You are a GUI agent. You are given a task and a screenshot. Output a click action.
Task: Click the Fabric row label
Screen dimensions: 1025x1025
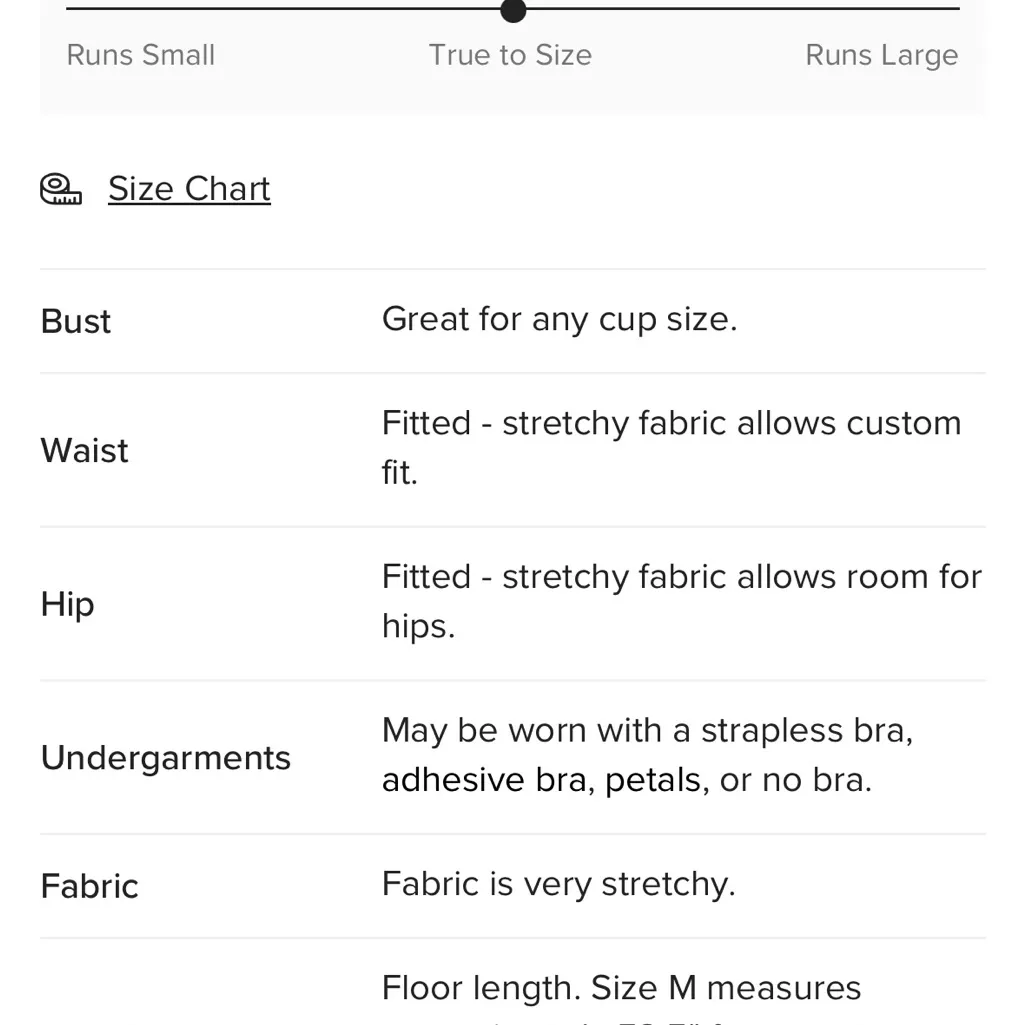(x=90, y=886)
